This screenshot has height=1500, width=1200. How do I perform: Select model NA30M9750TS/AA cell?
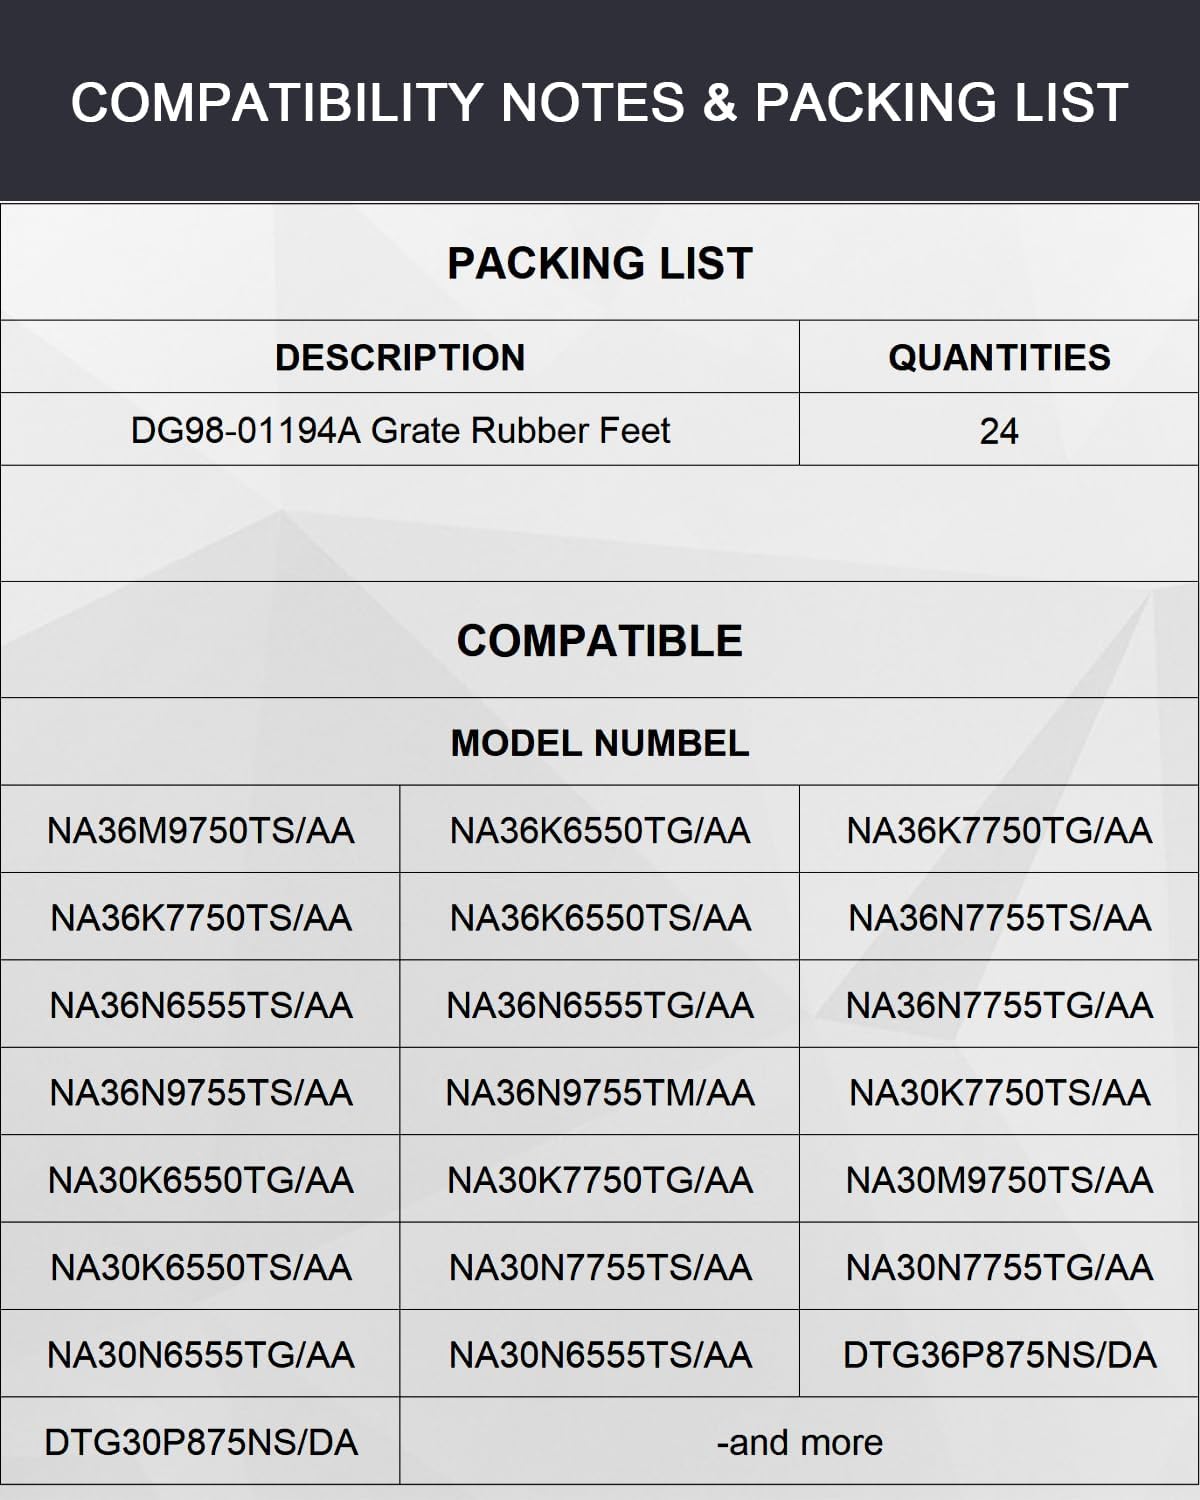(x=999, y=1180)
